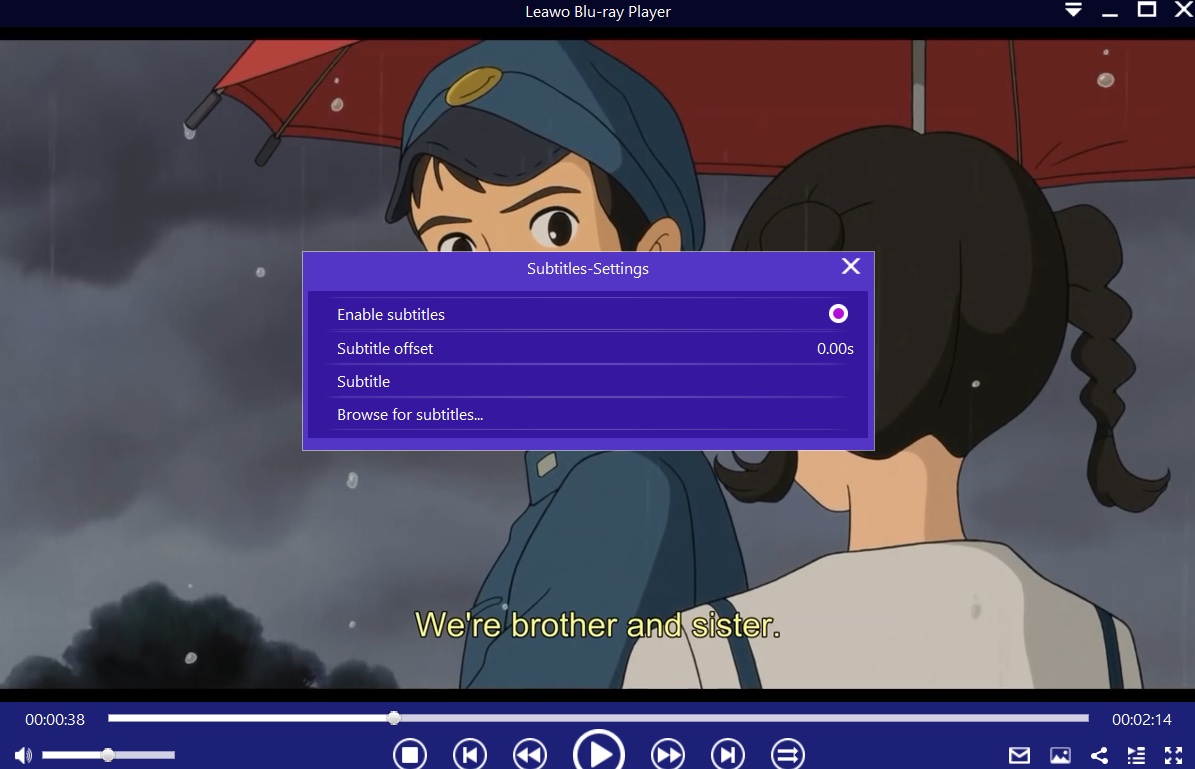Click the share icon
The height and width of the screenshot is (769, 1195).
(1099, 755)
